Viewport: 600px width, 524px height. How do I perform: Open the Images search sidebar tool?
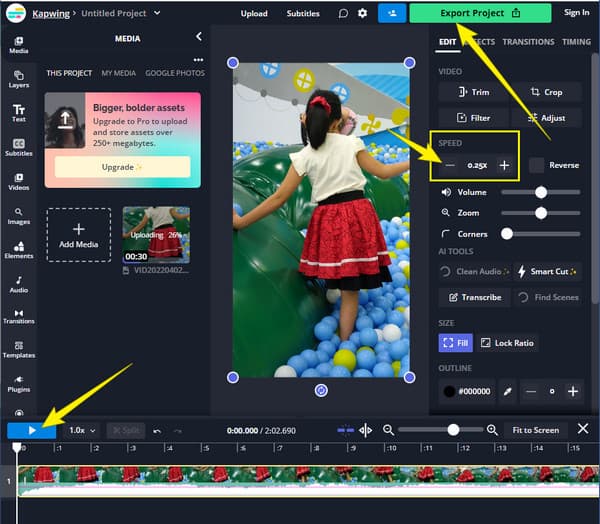click(18, 216)
